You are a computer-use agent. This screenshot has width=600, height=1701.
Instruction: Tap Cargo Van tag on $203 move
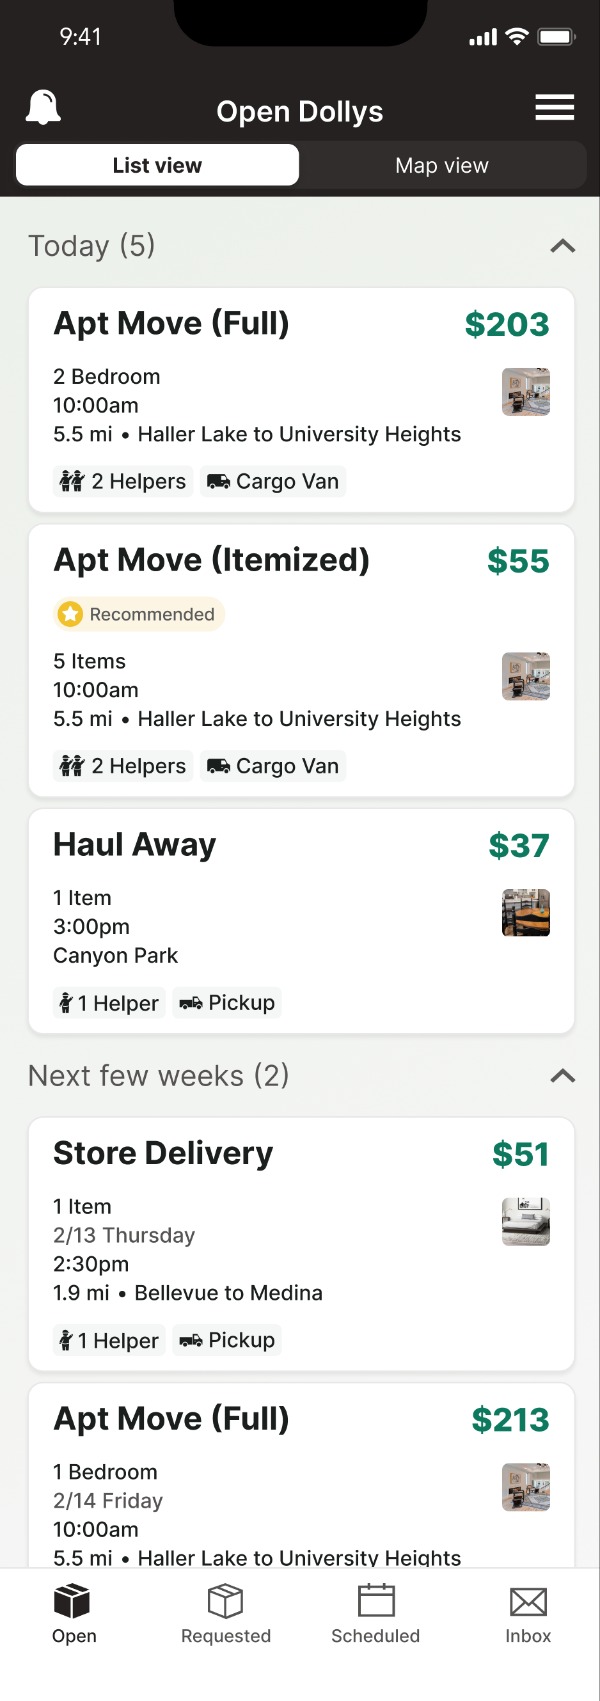tap(273, 482)
